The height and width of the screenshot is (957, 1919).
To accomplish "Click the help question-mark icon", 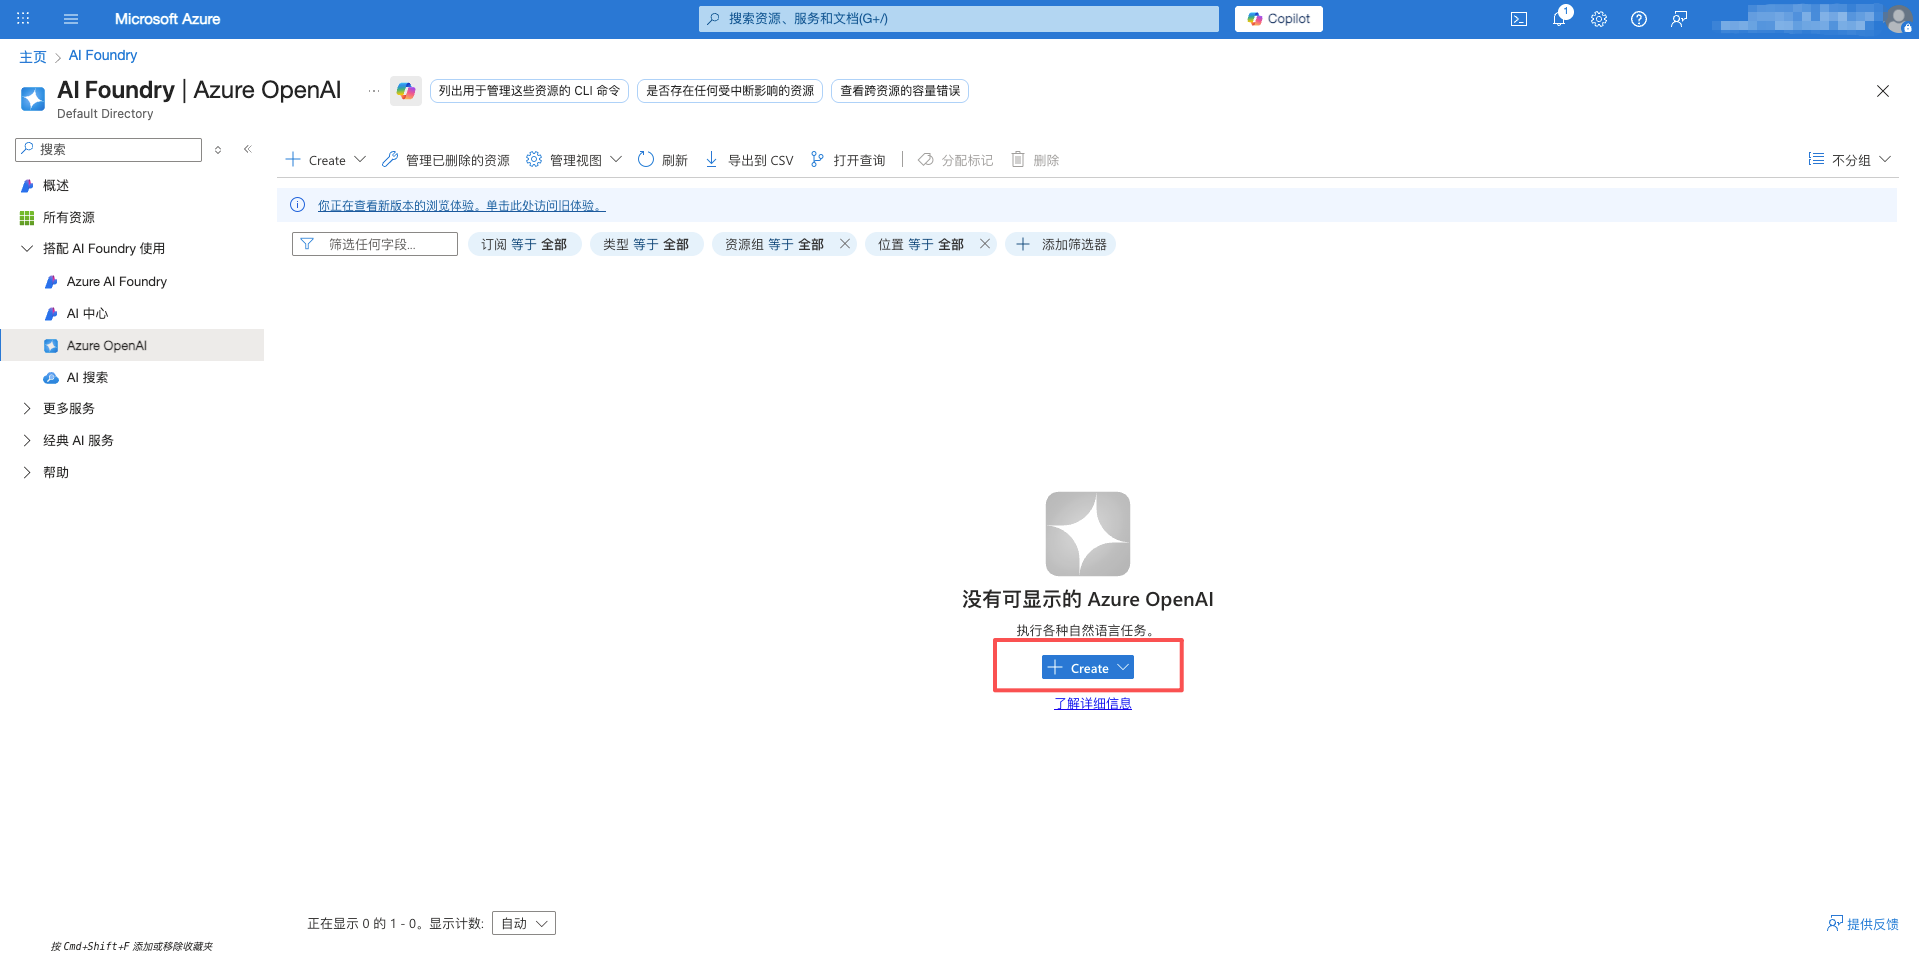I will [x=1638, y=18].
